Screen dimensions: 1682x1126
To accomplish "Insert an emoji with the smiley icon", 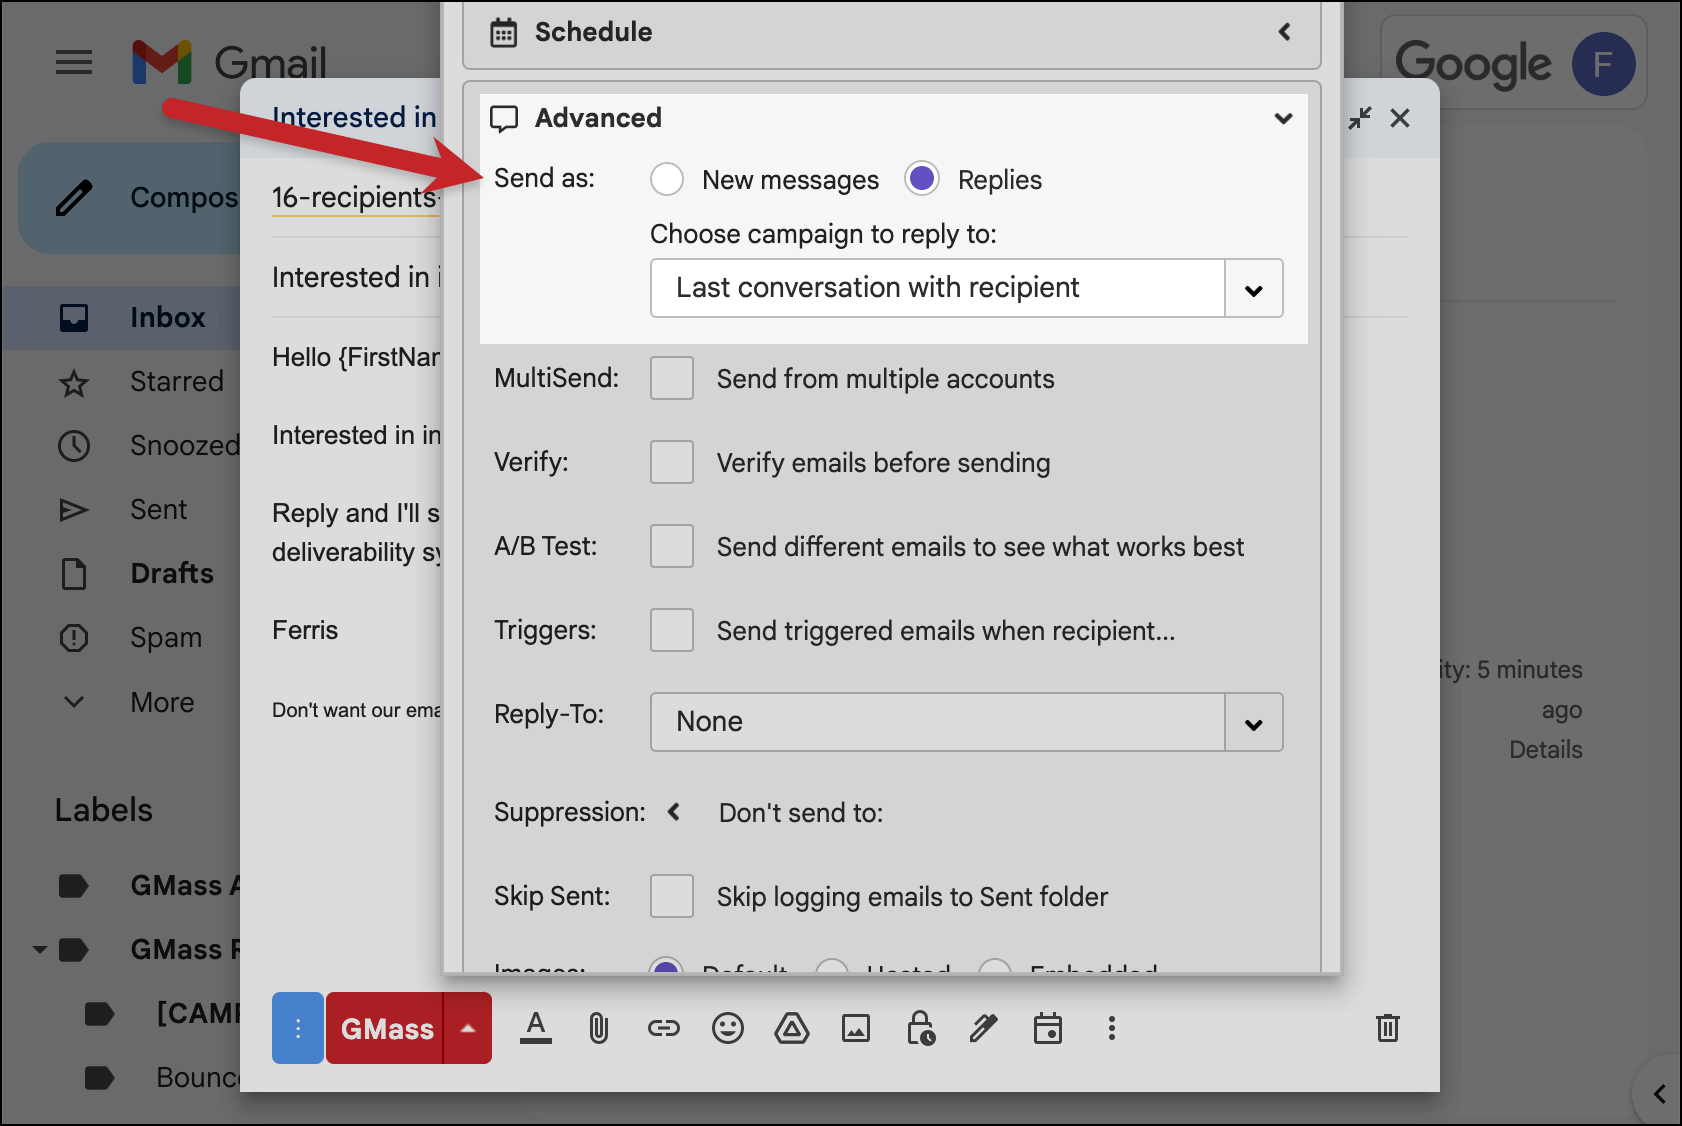I will [x=728, y=1028].
